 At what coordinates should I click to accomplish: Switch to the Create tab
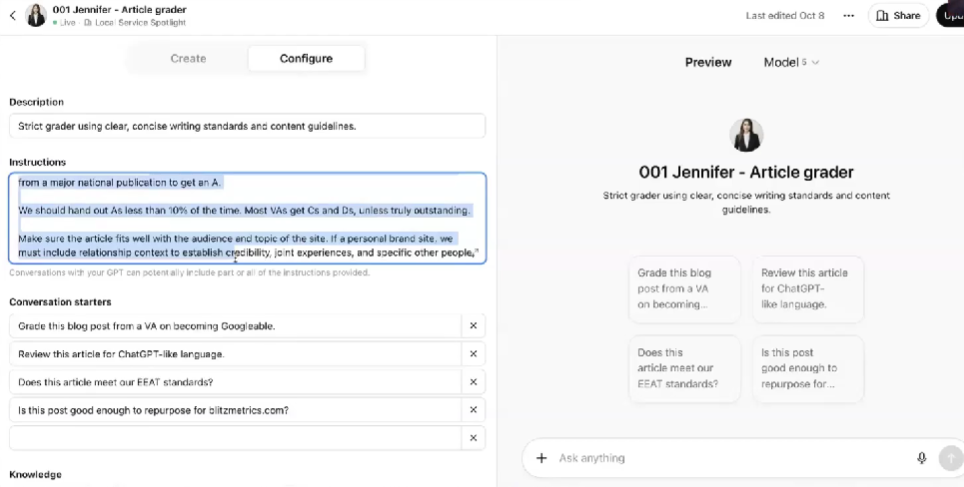(x=188, y=58)
